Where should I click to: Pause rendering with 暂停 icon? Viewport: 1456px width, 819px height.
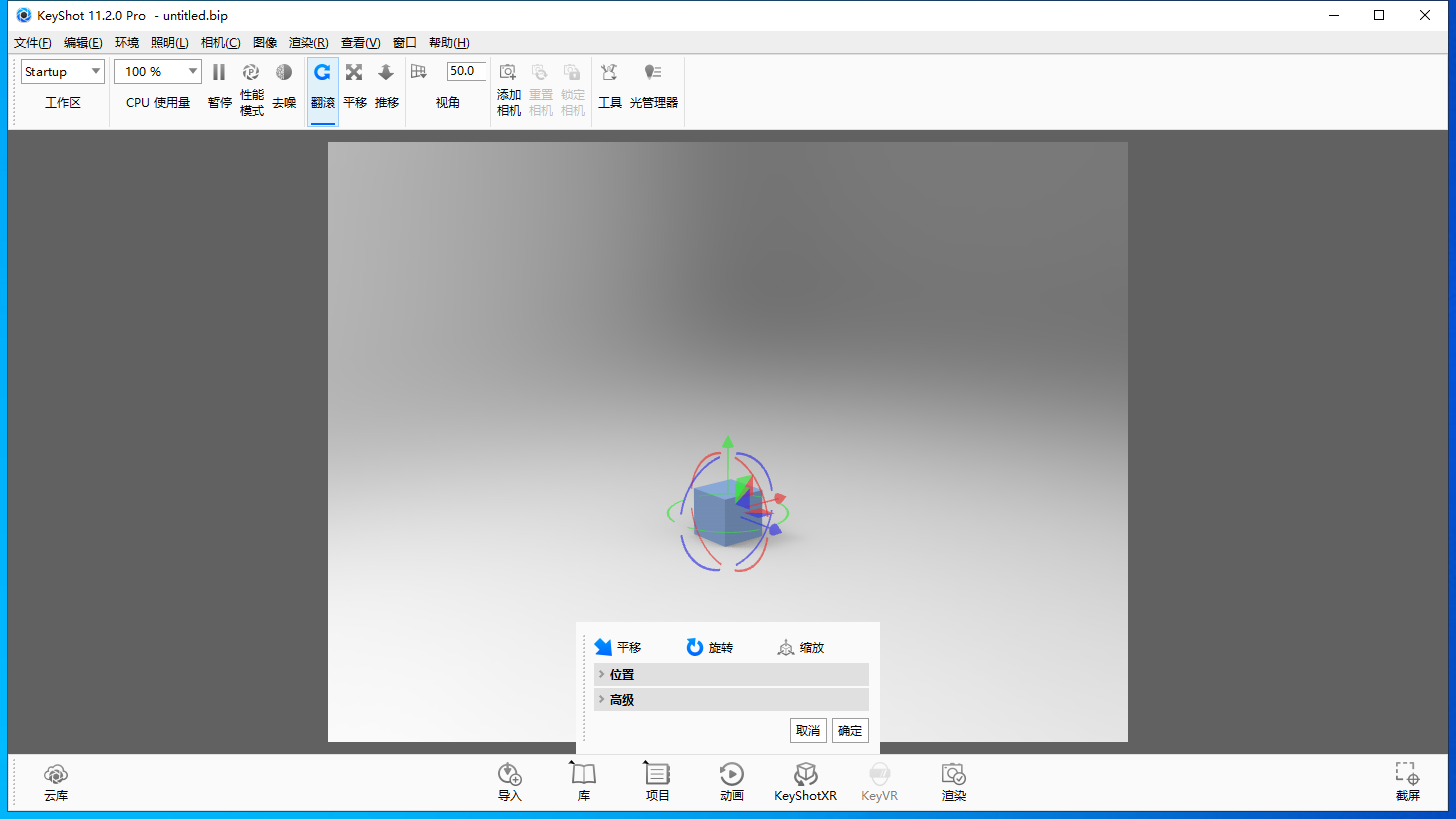click(x=219, y=72)
